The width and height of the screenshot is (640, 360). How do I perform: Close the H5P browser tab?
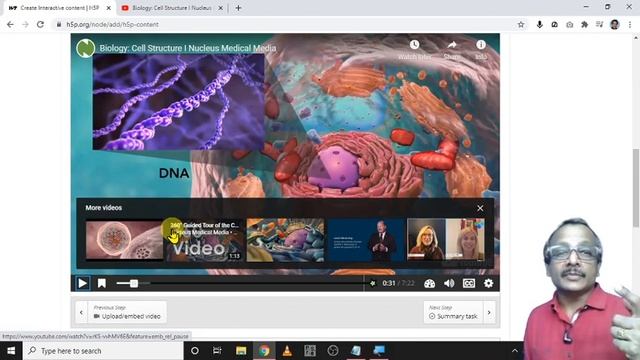point(109,8)
